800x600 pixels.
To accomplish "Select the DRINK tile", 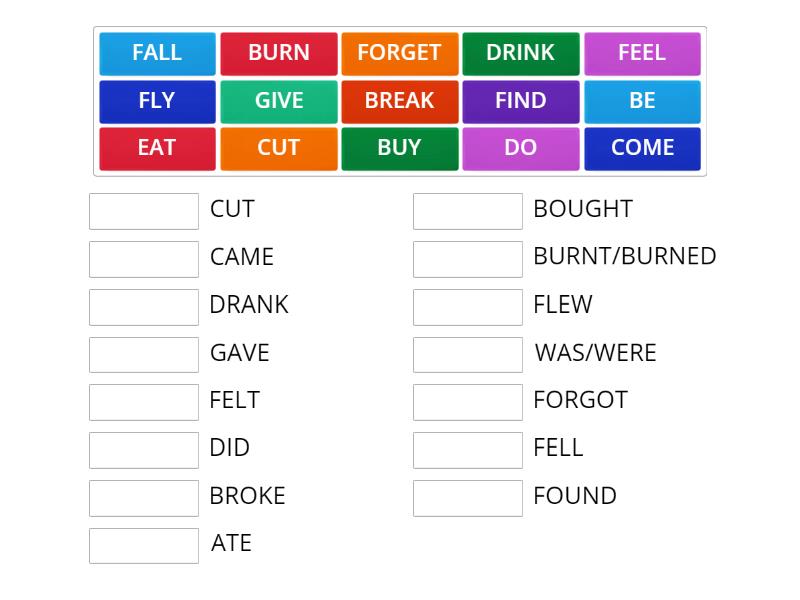I will coord(521,53).
